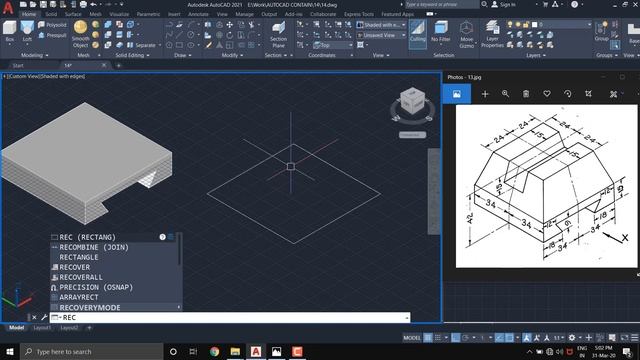
Task: Toggle annotation visibility icon in status bar
Action: (527, 338)
